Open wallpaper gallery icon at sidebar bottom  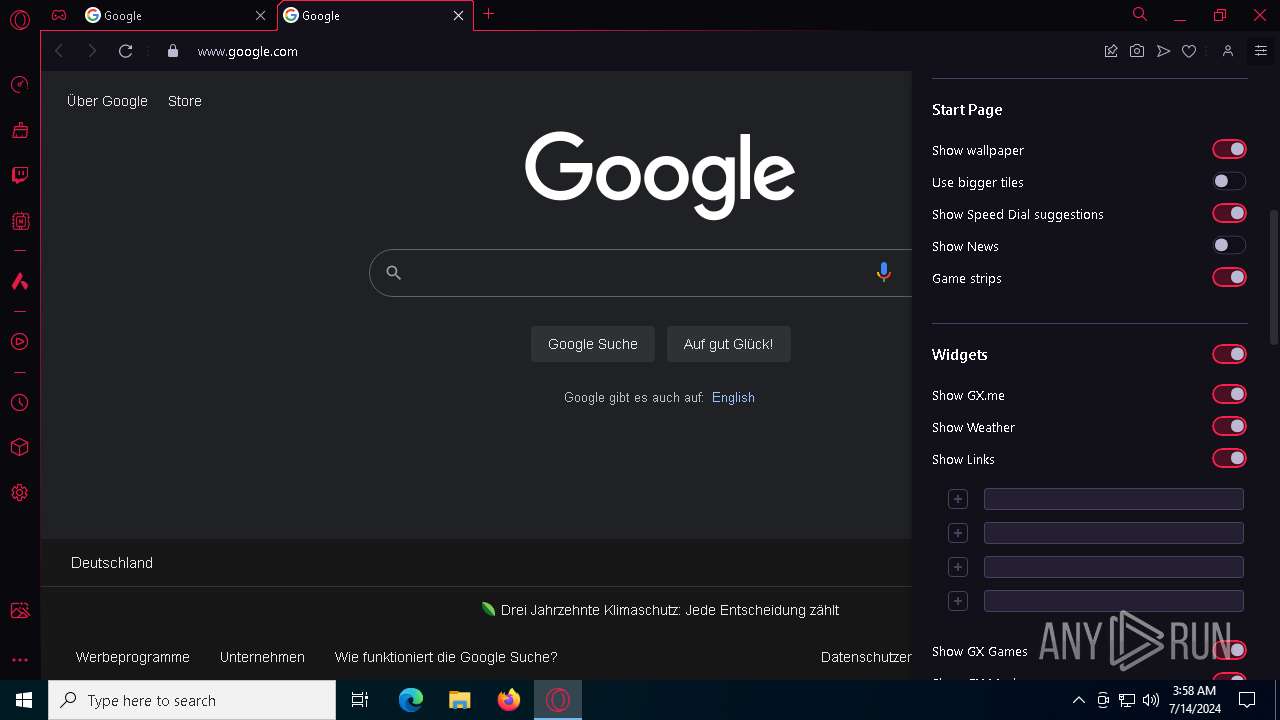coord(19,610)
